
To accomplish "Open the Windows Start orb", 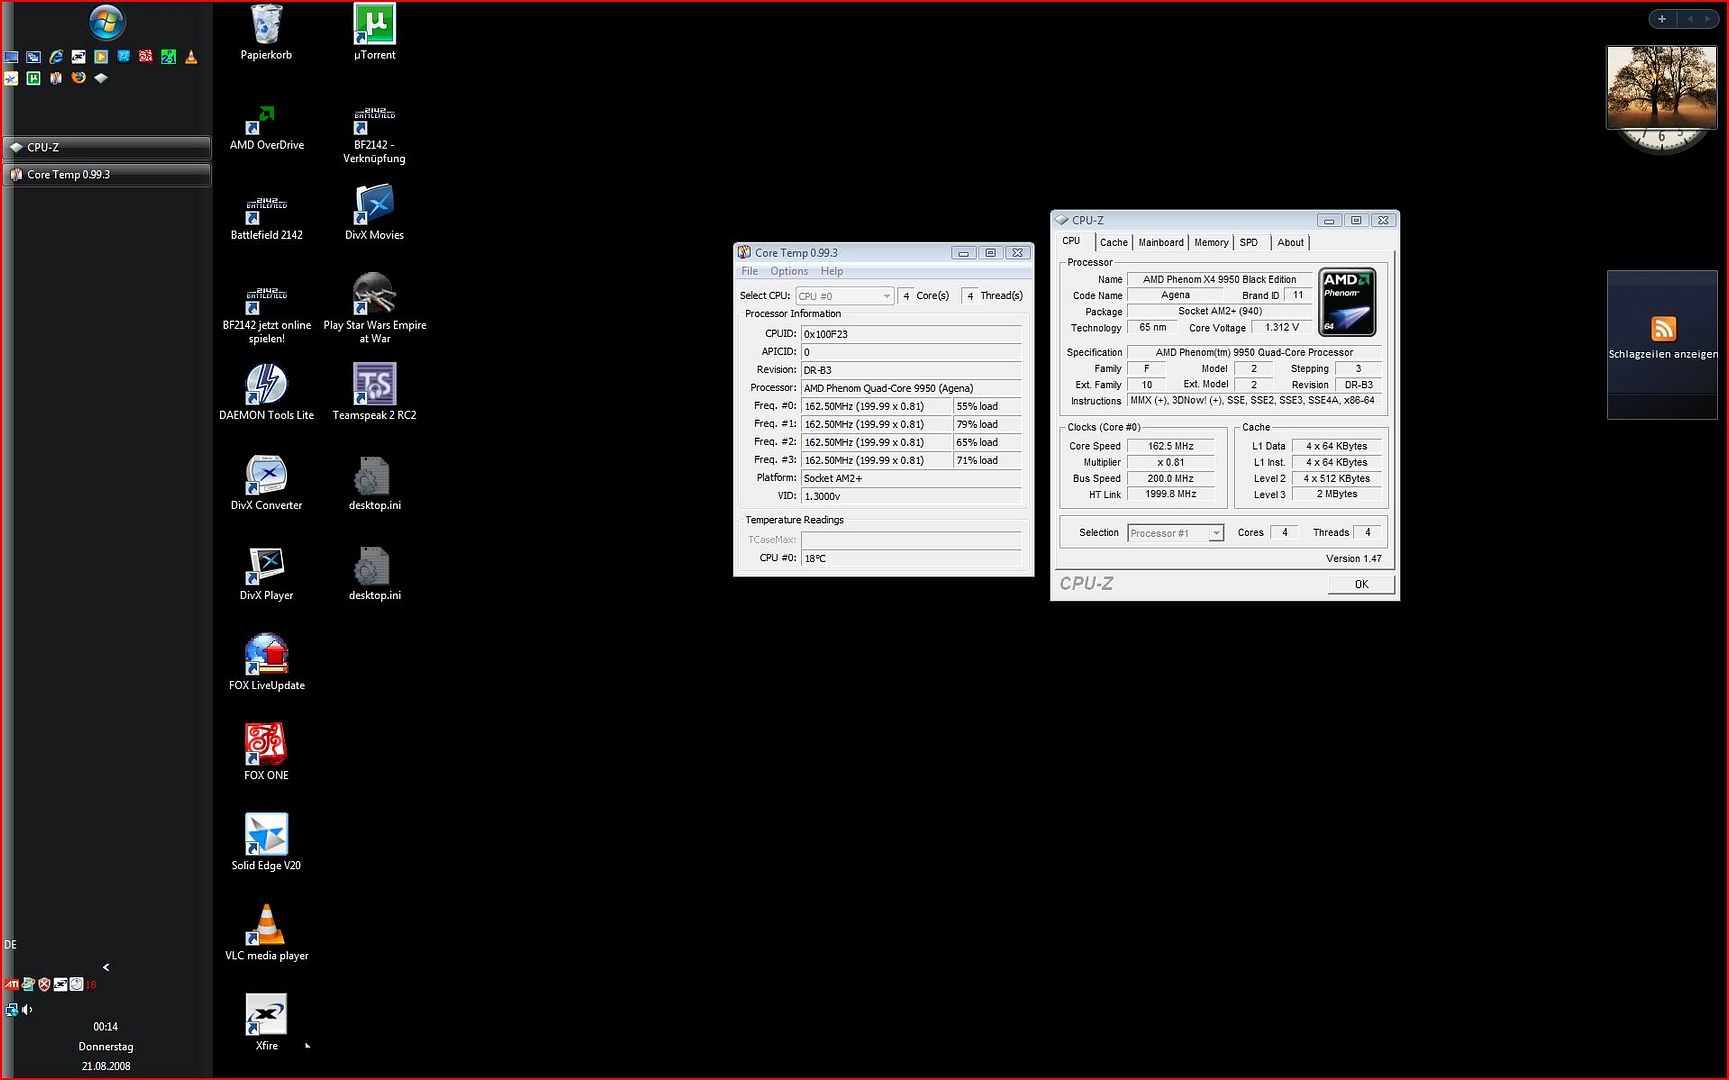I will point(107,22).
